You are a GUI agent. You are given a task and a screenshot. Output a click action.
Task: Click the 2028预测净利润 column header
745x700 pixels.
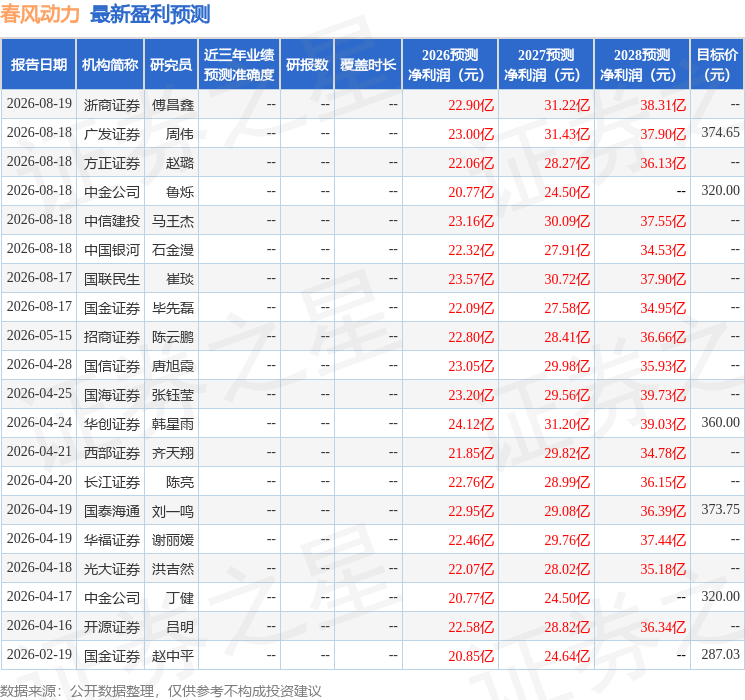pyautogui.click(x=642, y=65)
